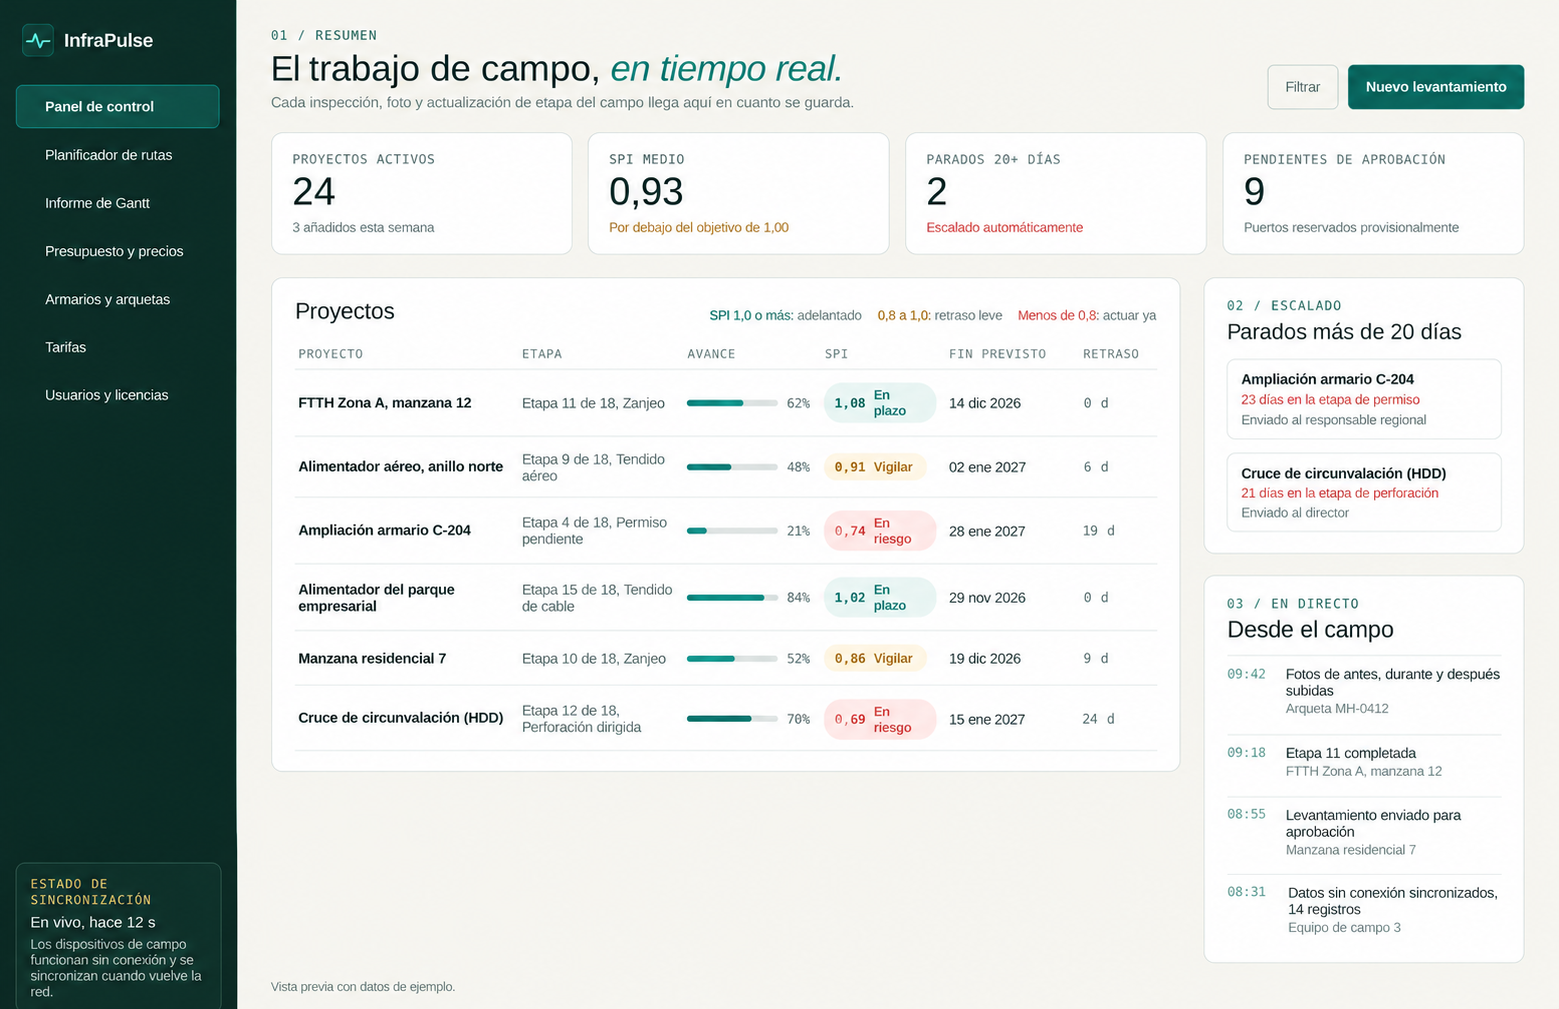Click the 62% progress bar
The width and height of the screenshot is (1559, 1009).
pos(732,403)
